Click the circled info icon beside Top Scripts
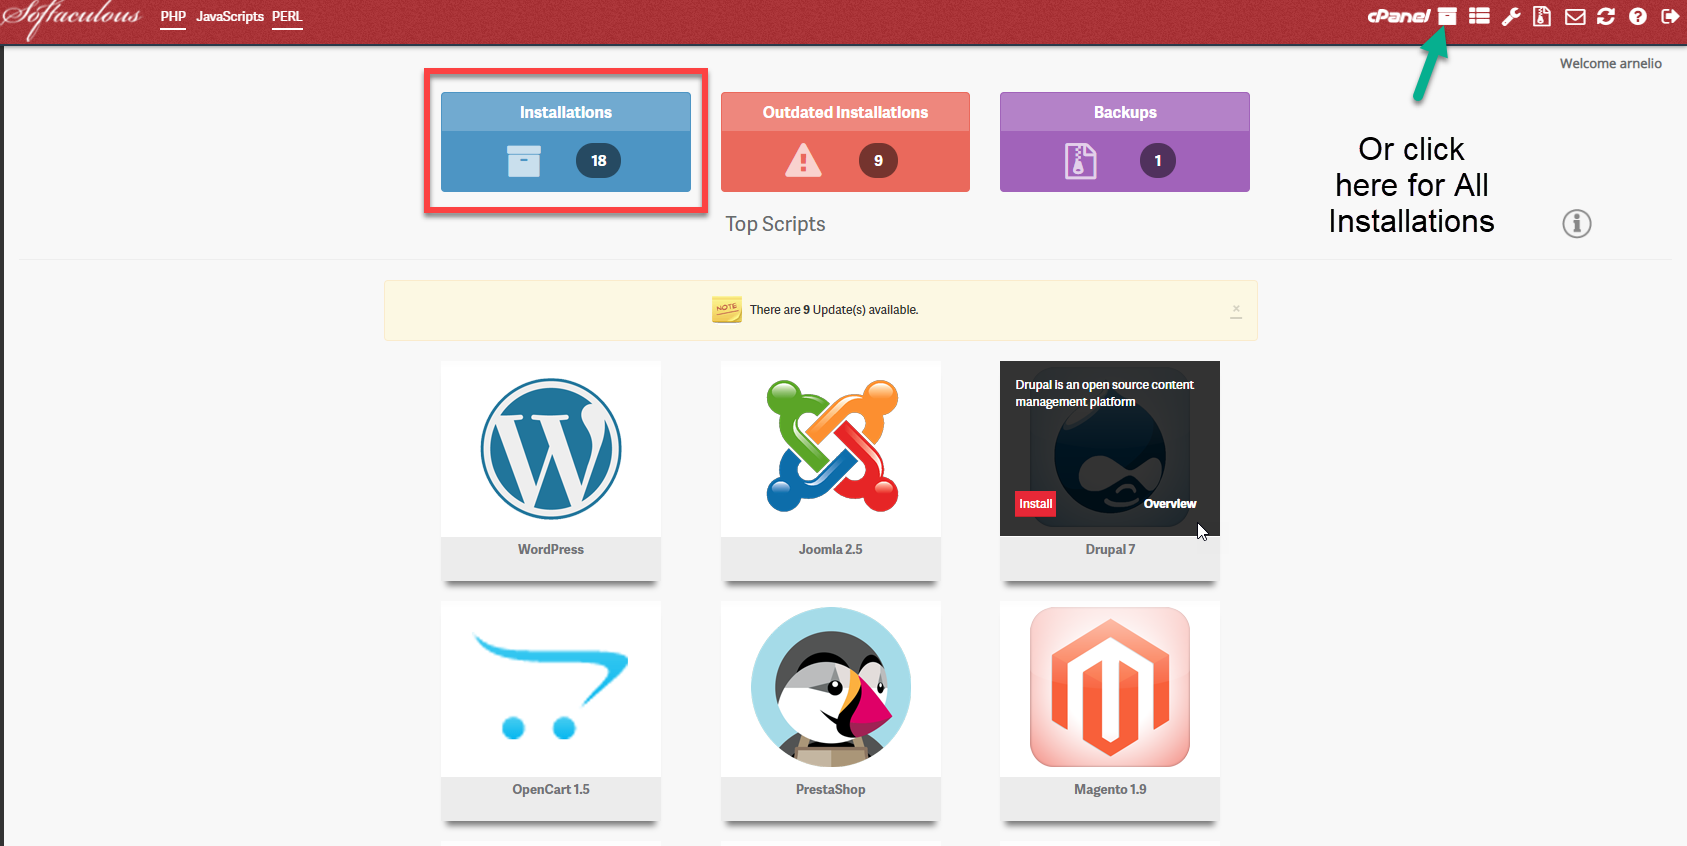The height and width of the screenshot is (846, 1687). 1577,223
